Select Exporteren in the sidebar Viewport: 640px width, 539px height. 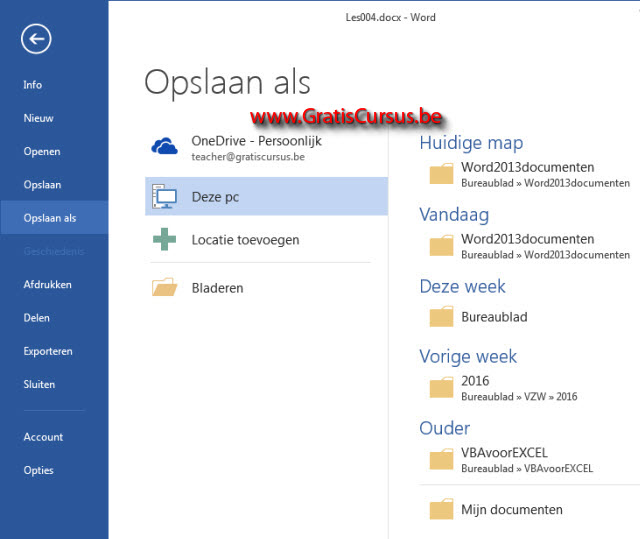pos(48,351)
